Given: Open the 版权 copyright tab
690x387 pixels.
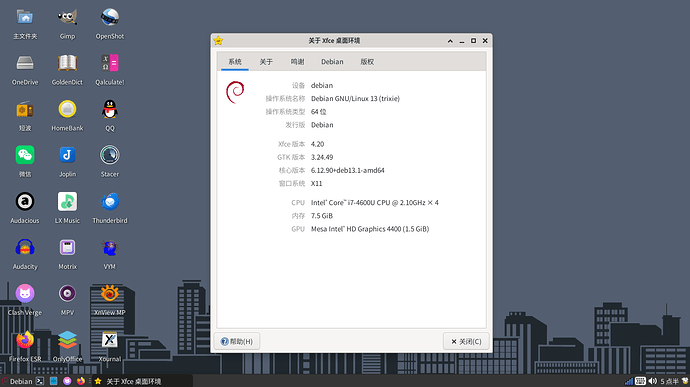Looking at the screenshot, I should click(x=367, y=62).
